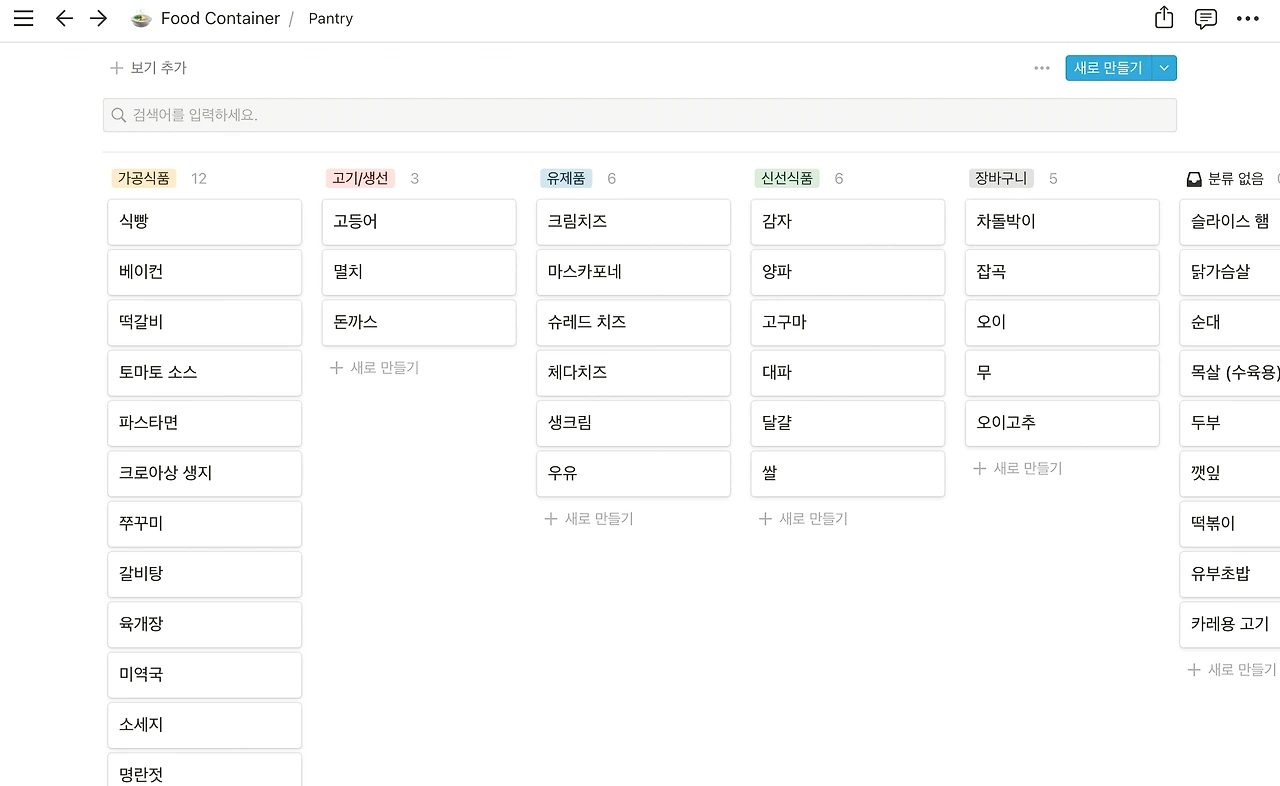1280x786 pixels.
Task: Open the 차돌박이 card
Action: (x=1062, y=222)
